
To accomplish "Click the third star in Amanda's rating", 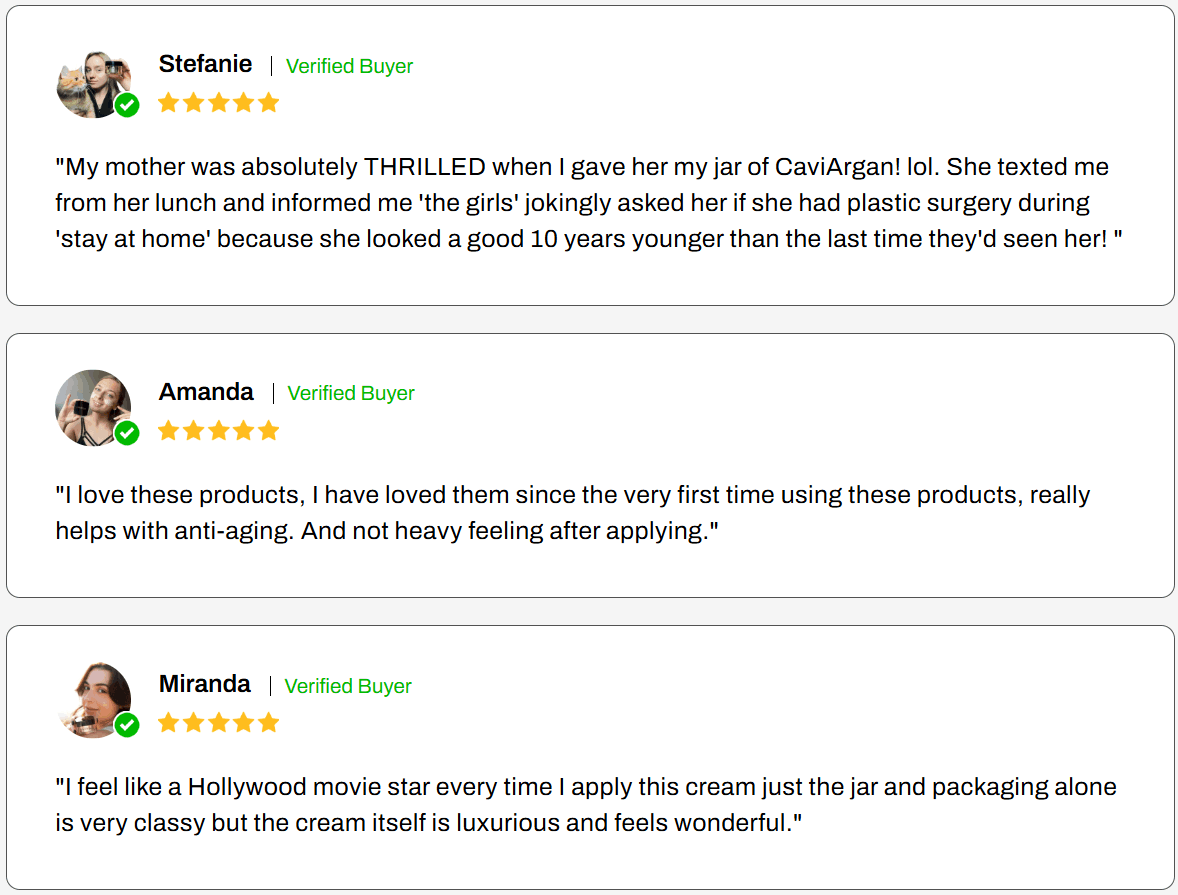I will [x=218, y=431].
